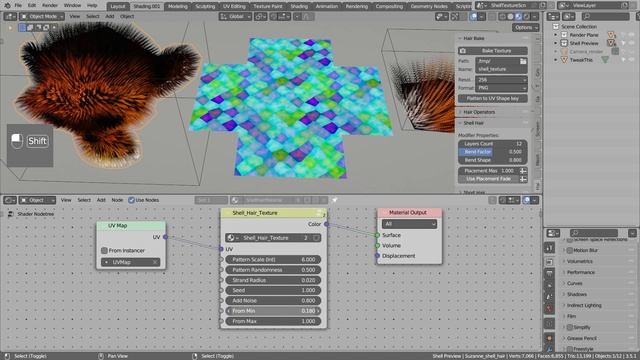Open the Global transform orientation dropdown
This screenshot has width=640, height=360.
click(x=236, y=16)
